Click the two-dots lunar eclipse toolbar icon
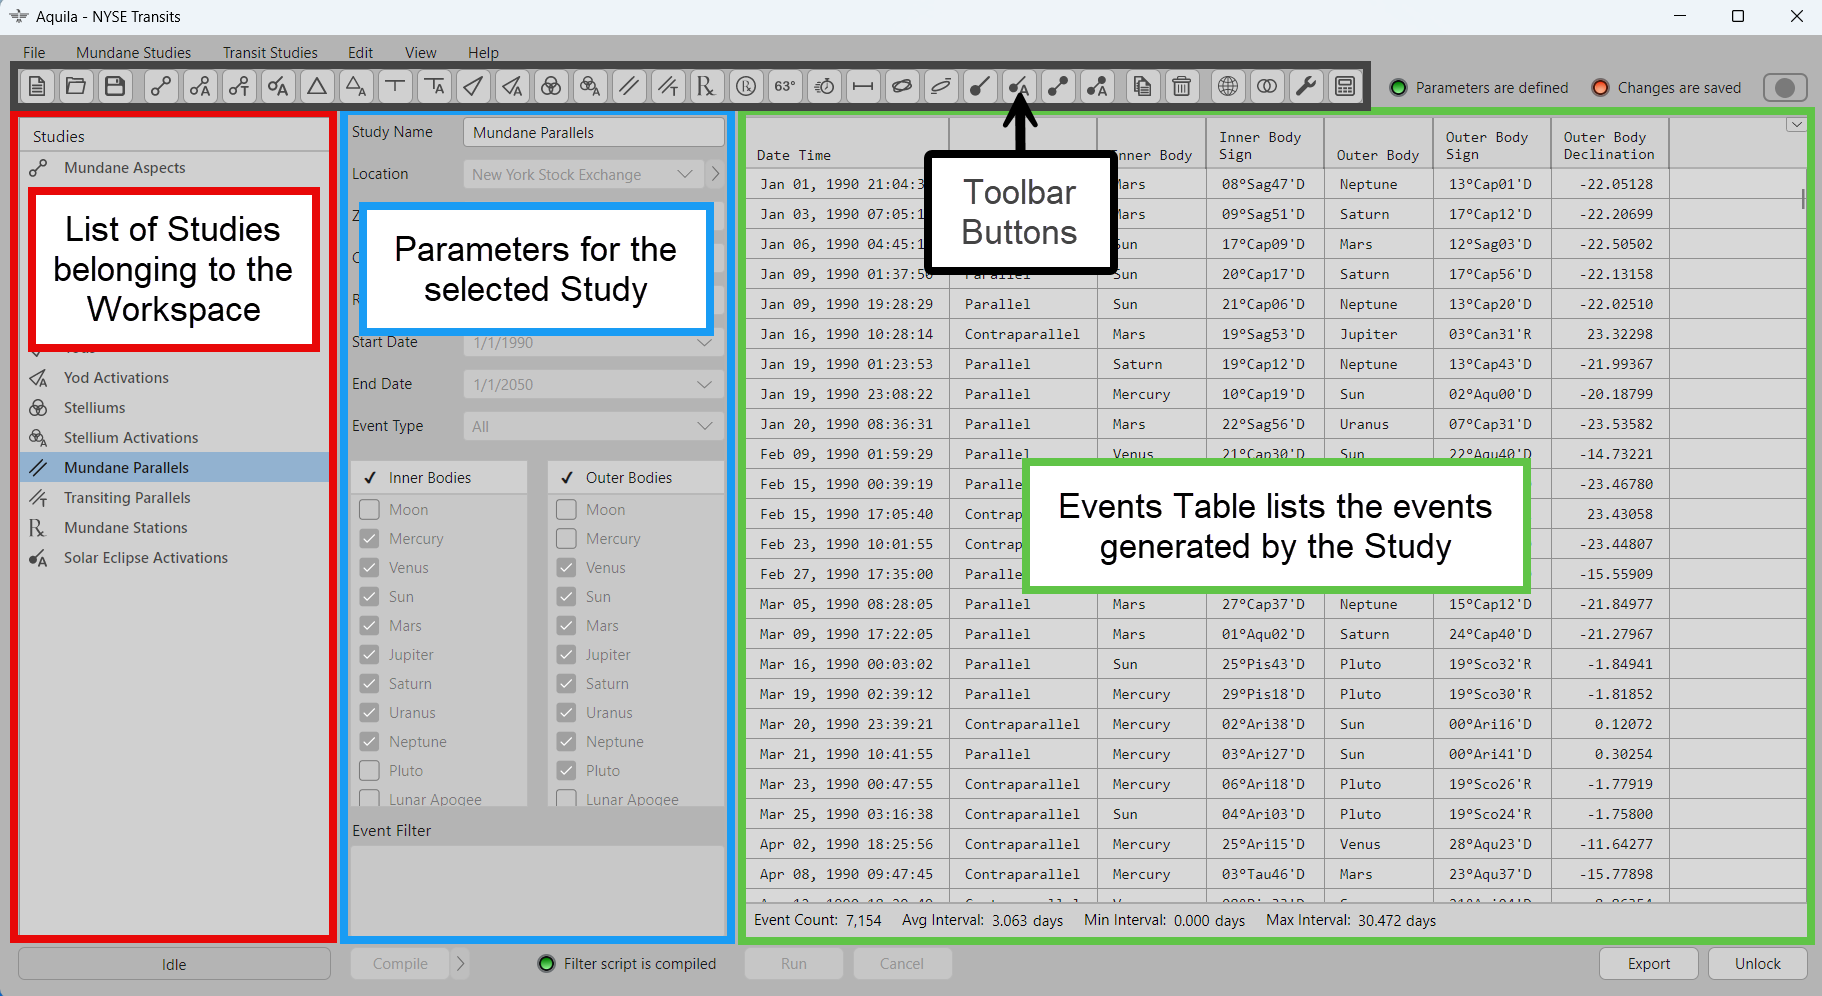This screenshot has height=996, width=1822. coord(1058,87)
